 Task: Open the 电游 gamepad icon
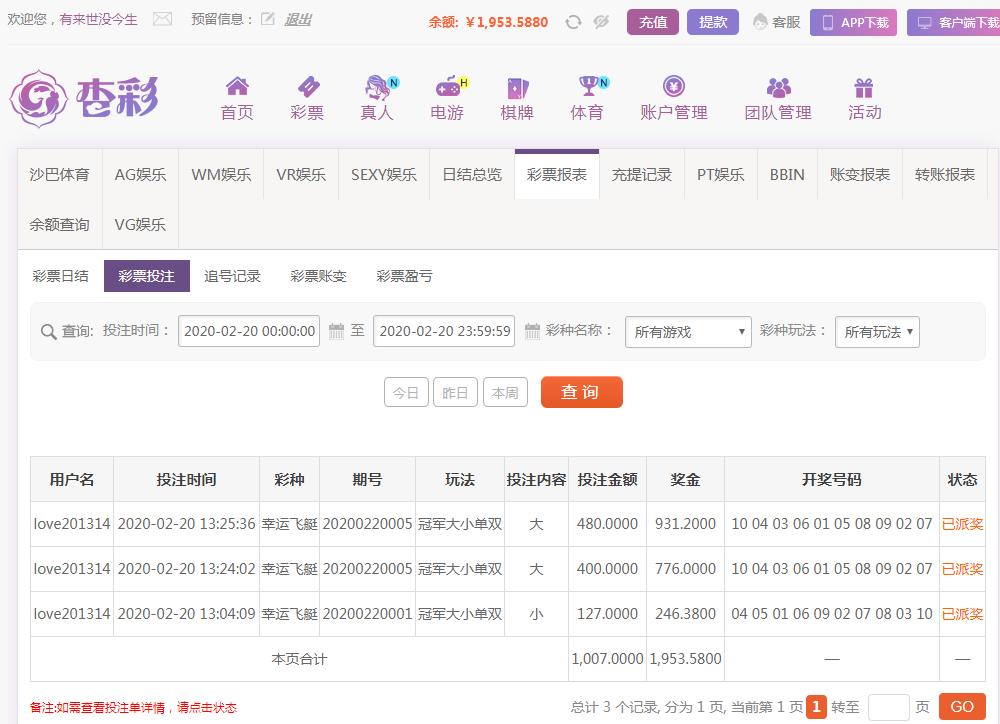pos(446,87)
